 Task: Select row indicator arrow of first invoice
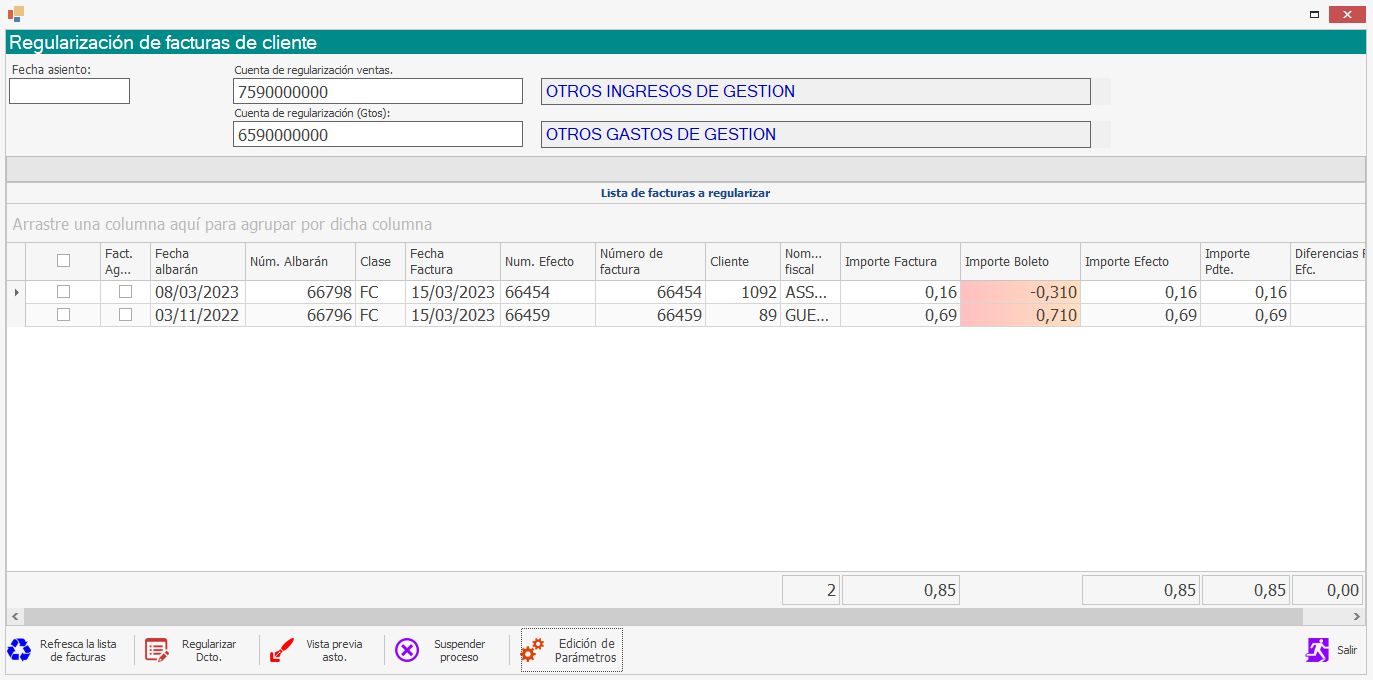(15, 292)
